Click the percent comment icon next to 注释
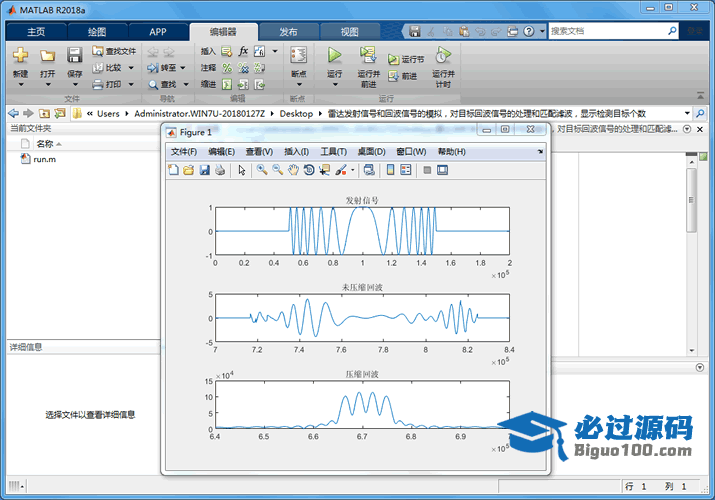This screenshot has height=500, width=715. point(227,68)
